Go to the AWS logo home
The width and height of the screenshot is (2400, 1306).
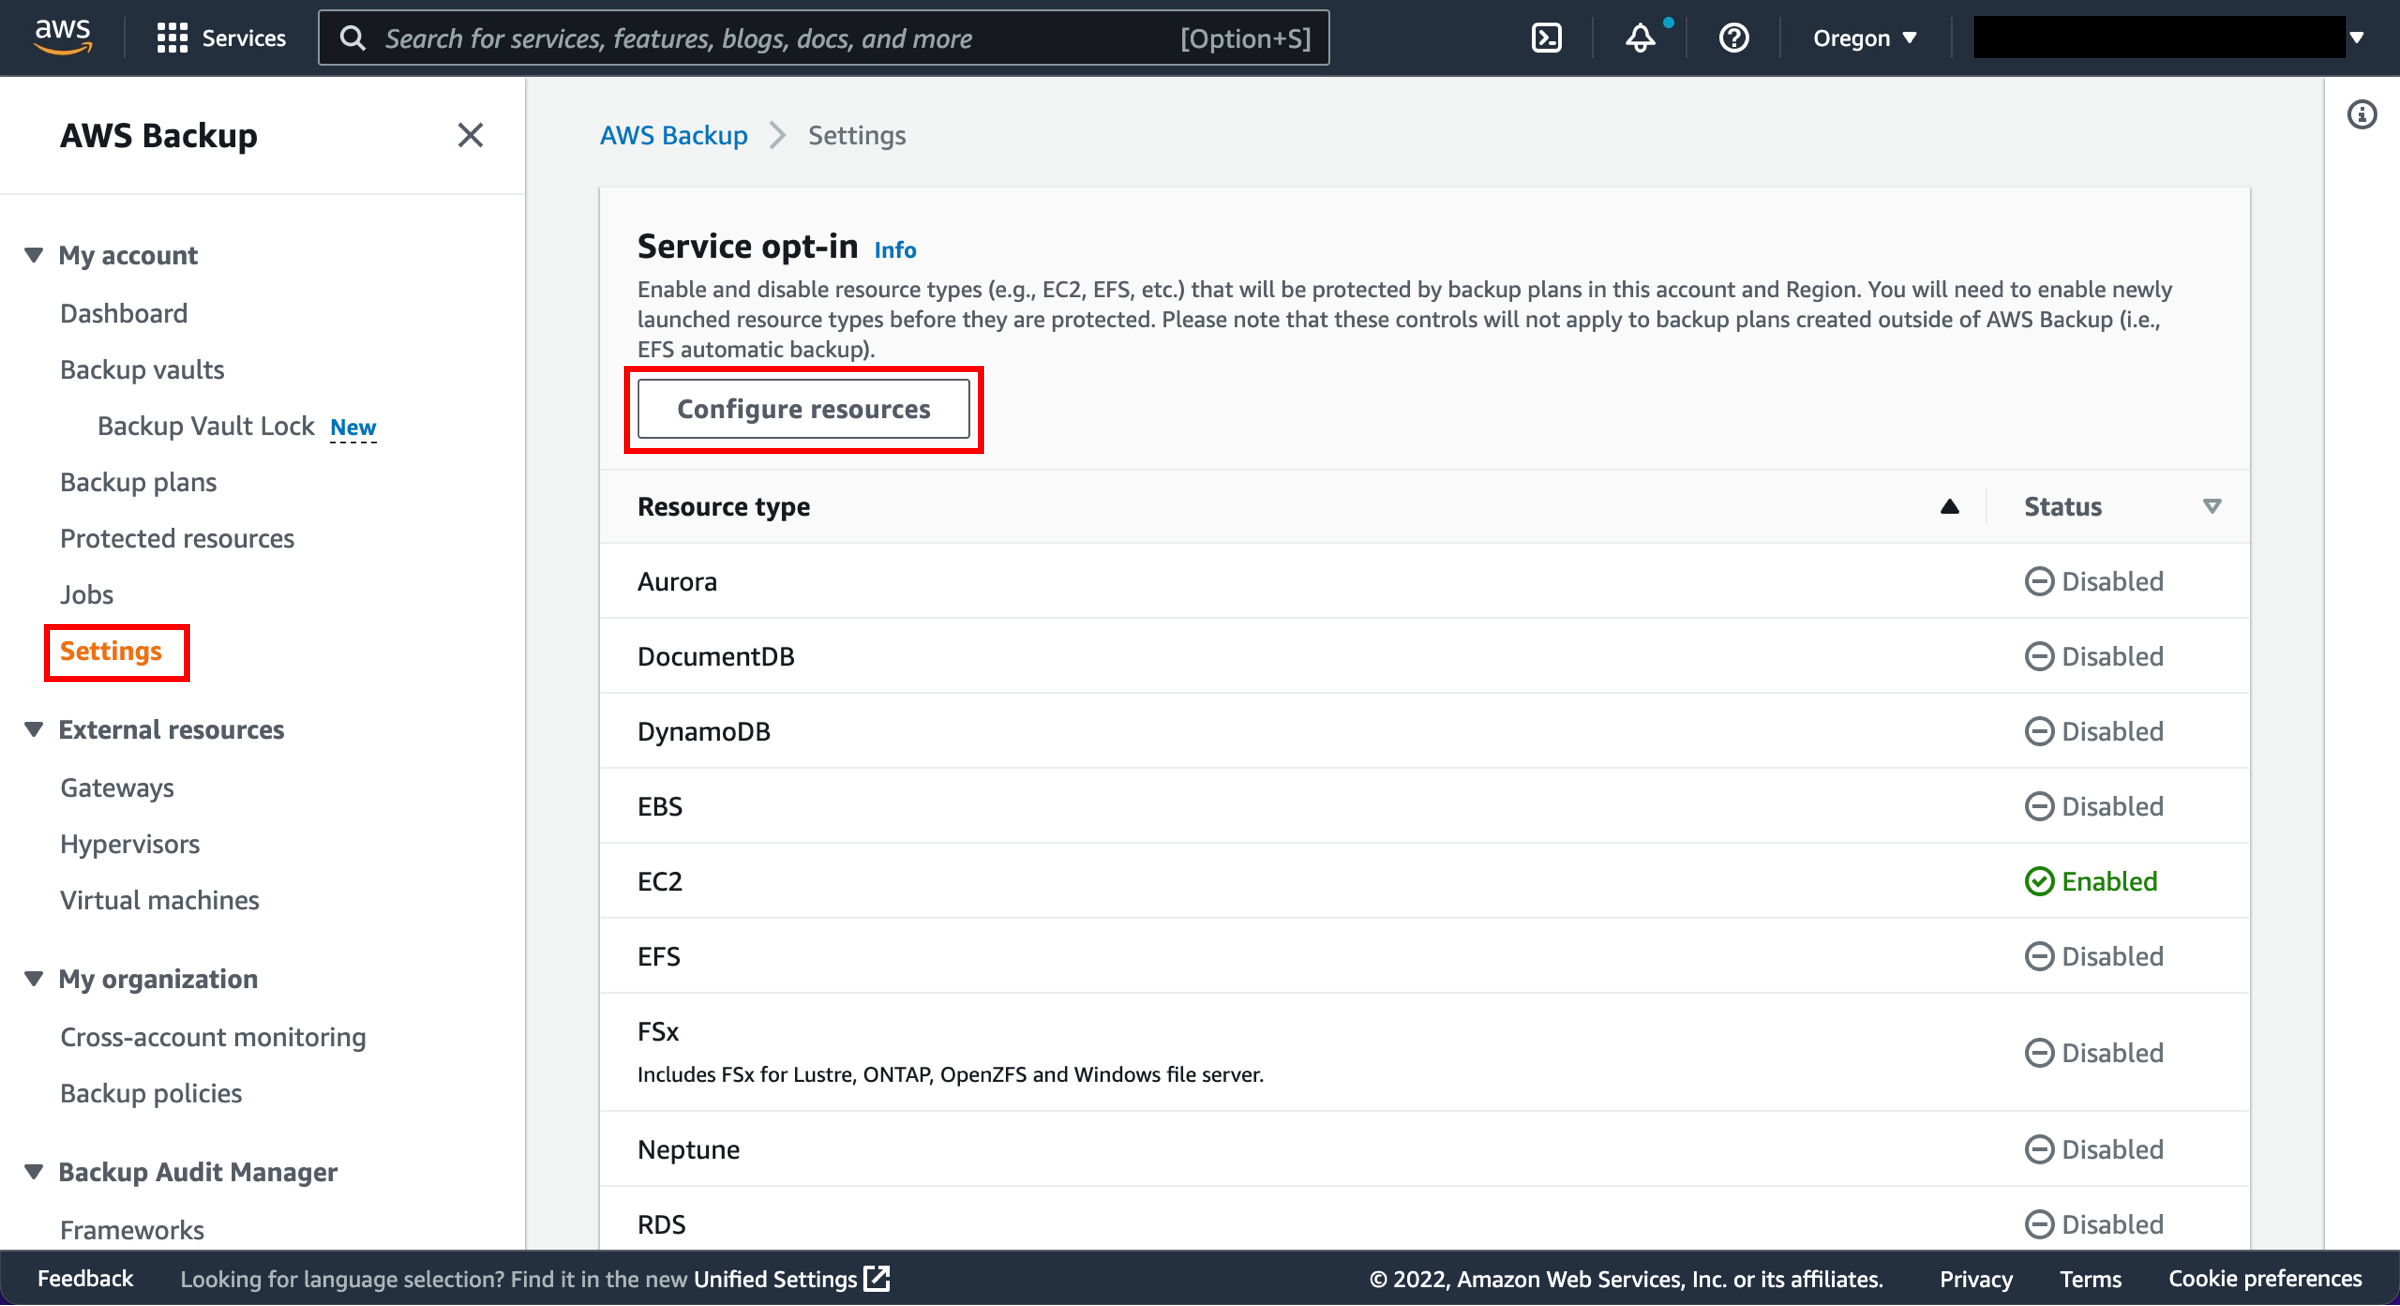click(x=63, y=37)
